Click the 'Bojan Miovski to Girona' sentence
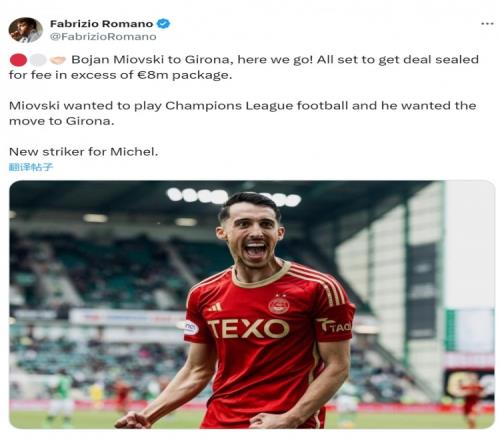This screenshot has width=500, height=440. (x=151, y=60)
